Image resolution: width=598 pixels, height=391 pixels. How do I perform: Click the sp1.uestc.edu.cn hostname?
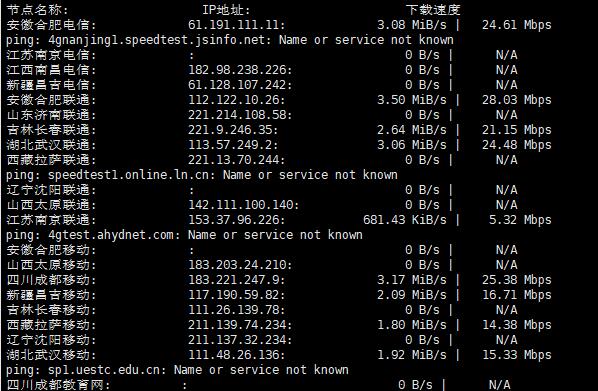(x=108, y=370)
